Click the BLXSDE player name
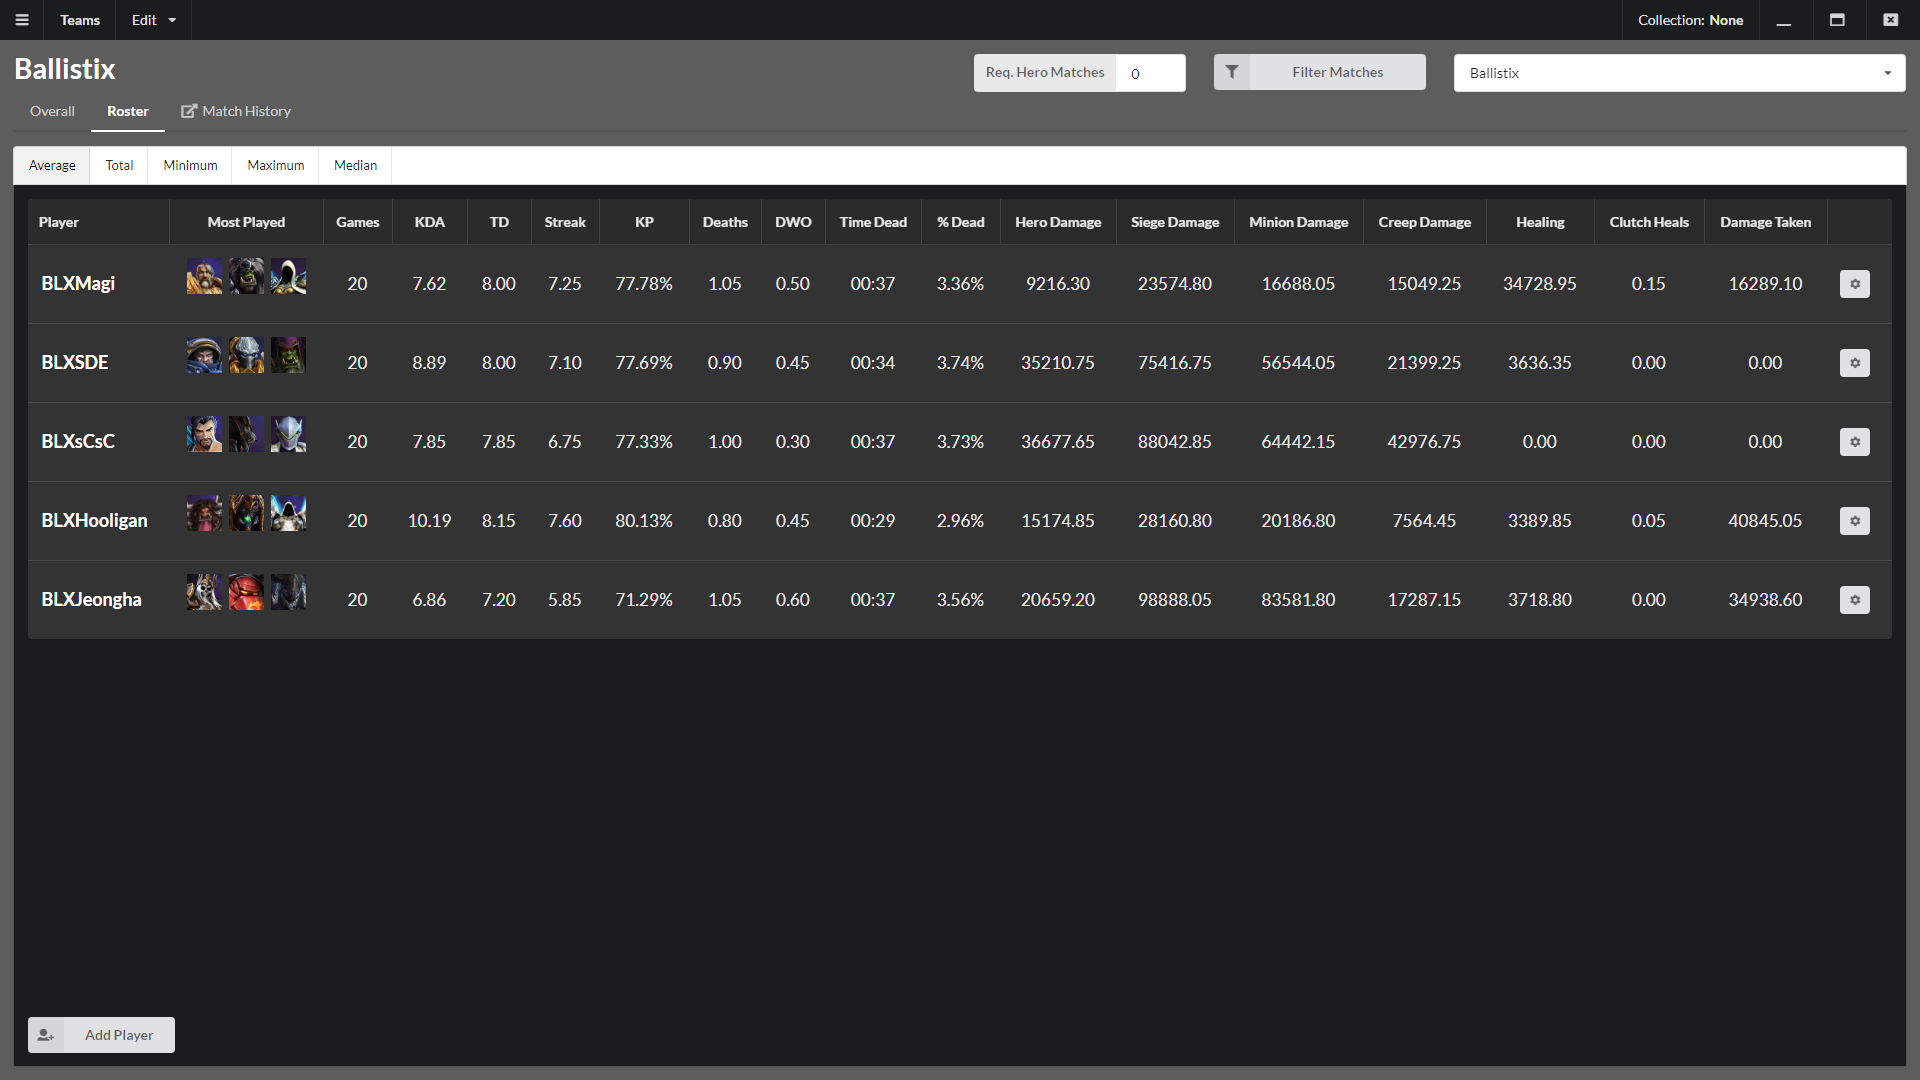The height and width of the screenshot is (1080, 1920). (75, 363)
